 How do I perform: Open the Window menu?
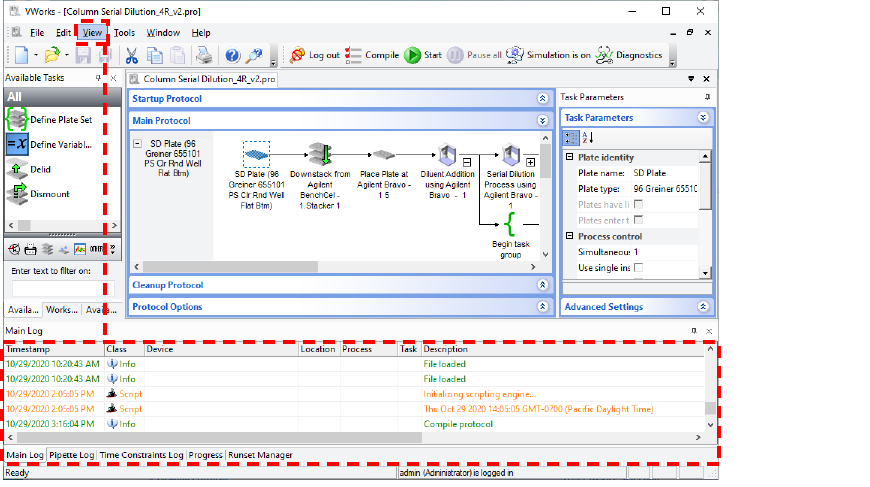click(x=163, y=33)
